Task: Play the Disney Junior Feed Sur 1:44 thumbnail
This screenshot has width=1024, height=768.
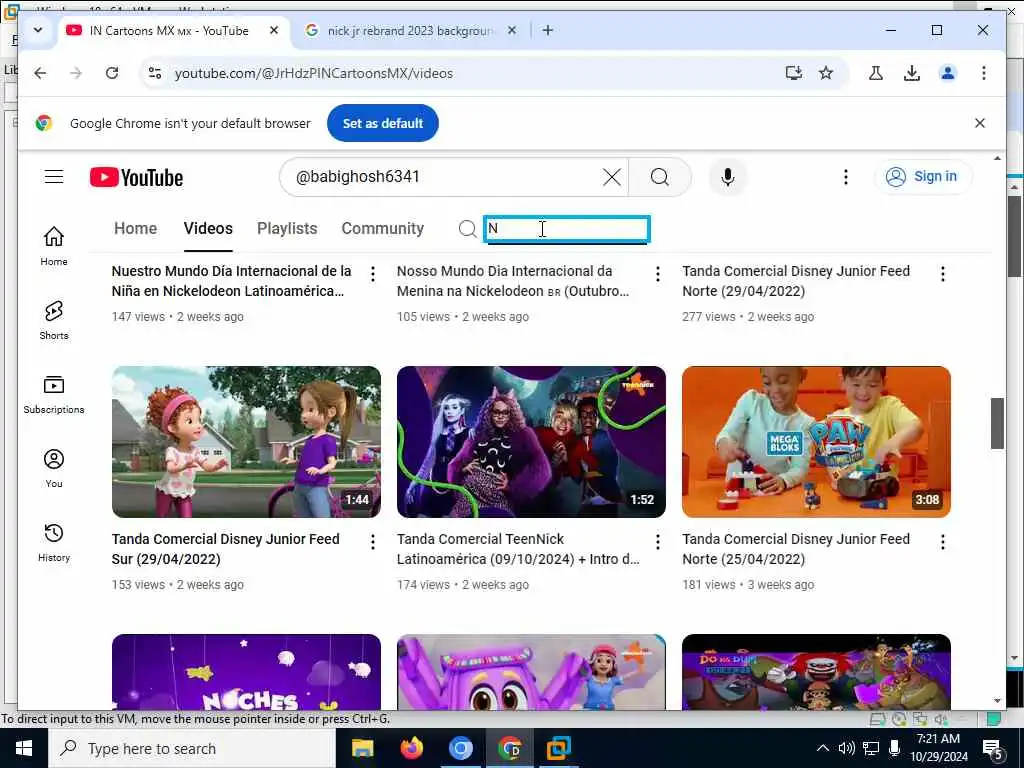Action: coord(246,441)
